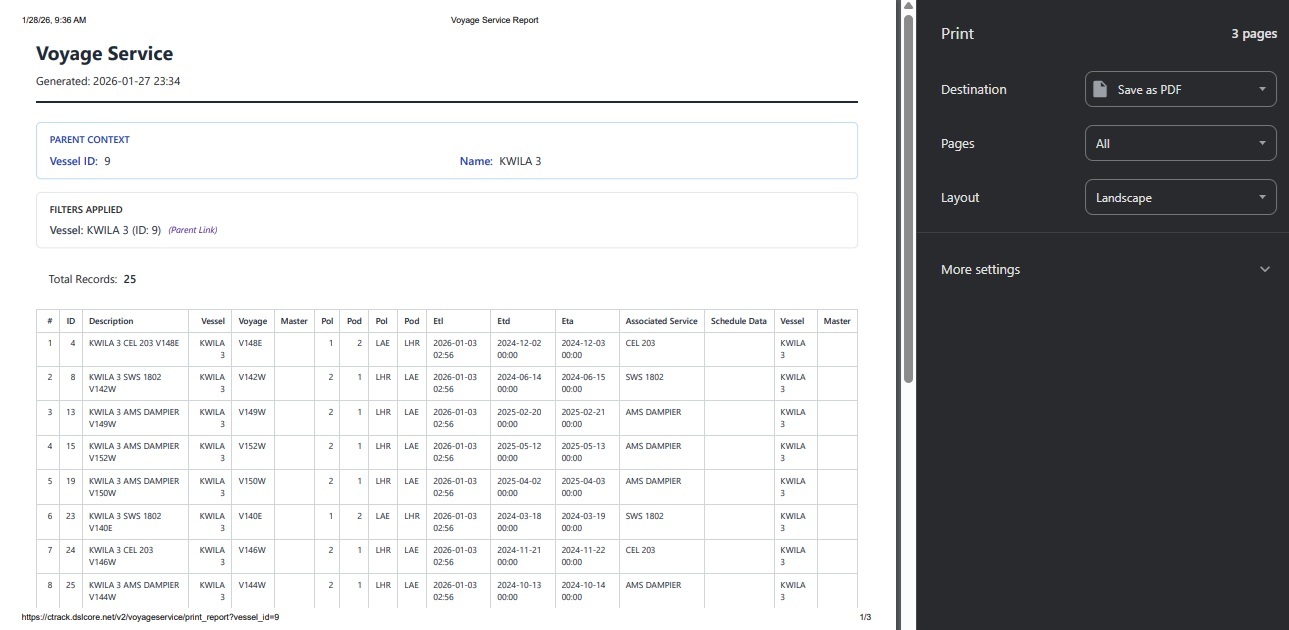Viewport: 1289px width, 630px height.
Task: Click the Description column header
Action: click(x=111, y=321)
